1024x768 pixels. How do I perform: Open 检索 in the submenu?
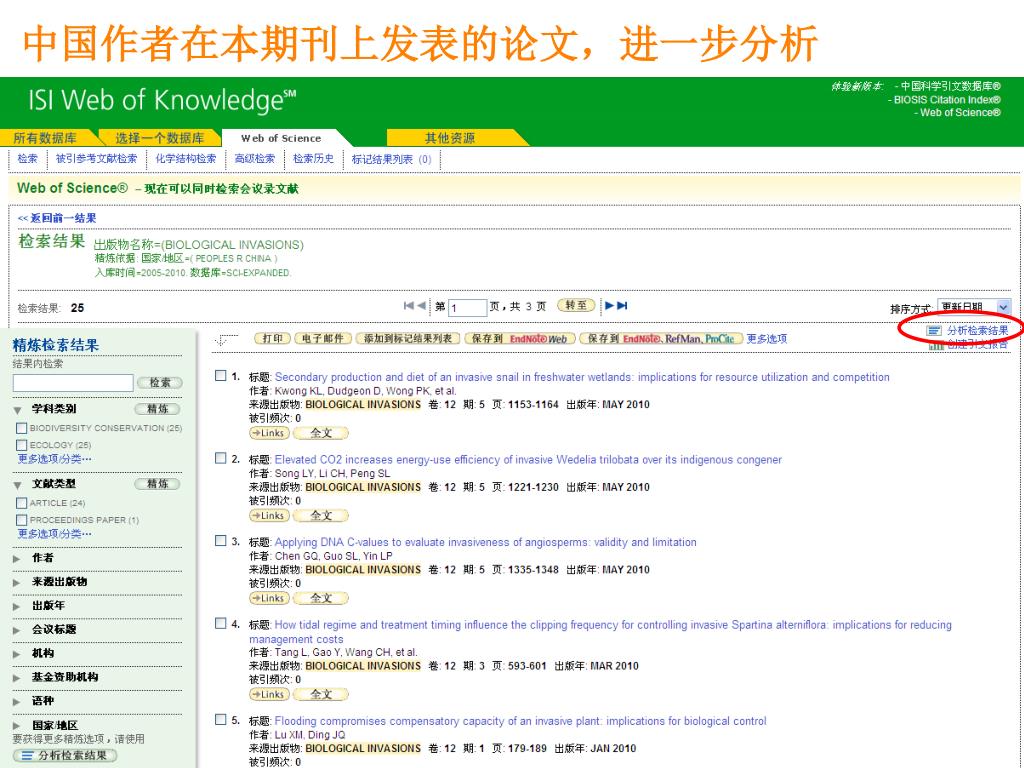tap(27, 159)
